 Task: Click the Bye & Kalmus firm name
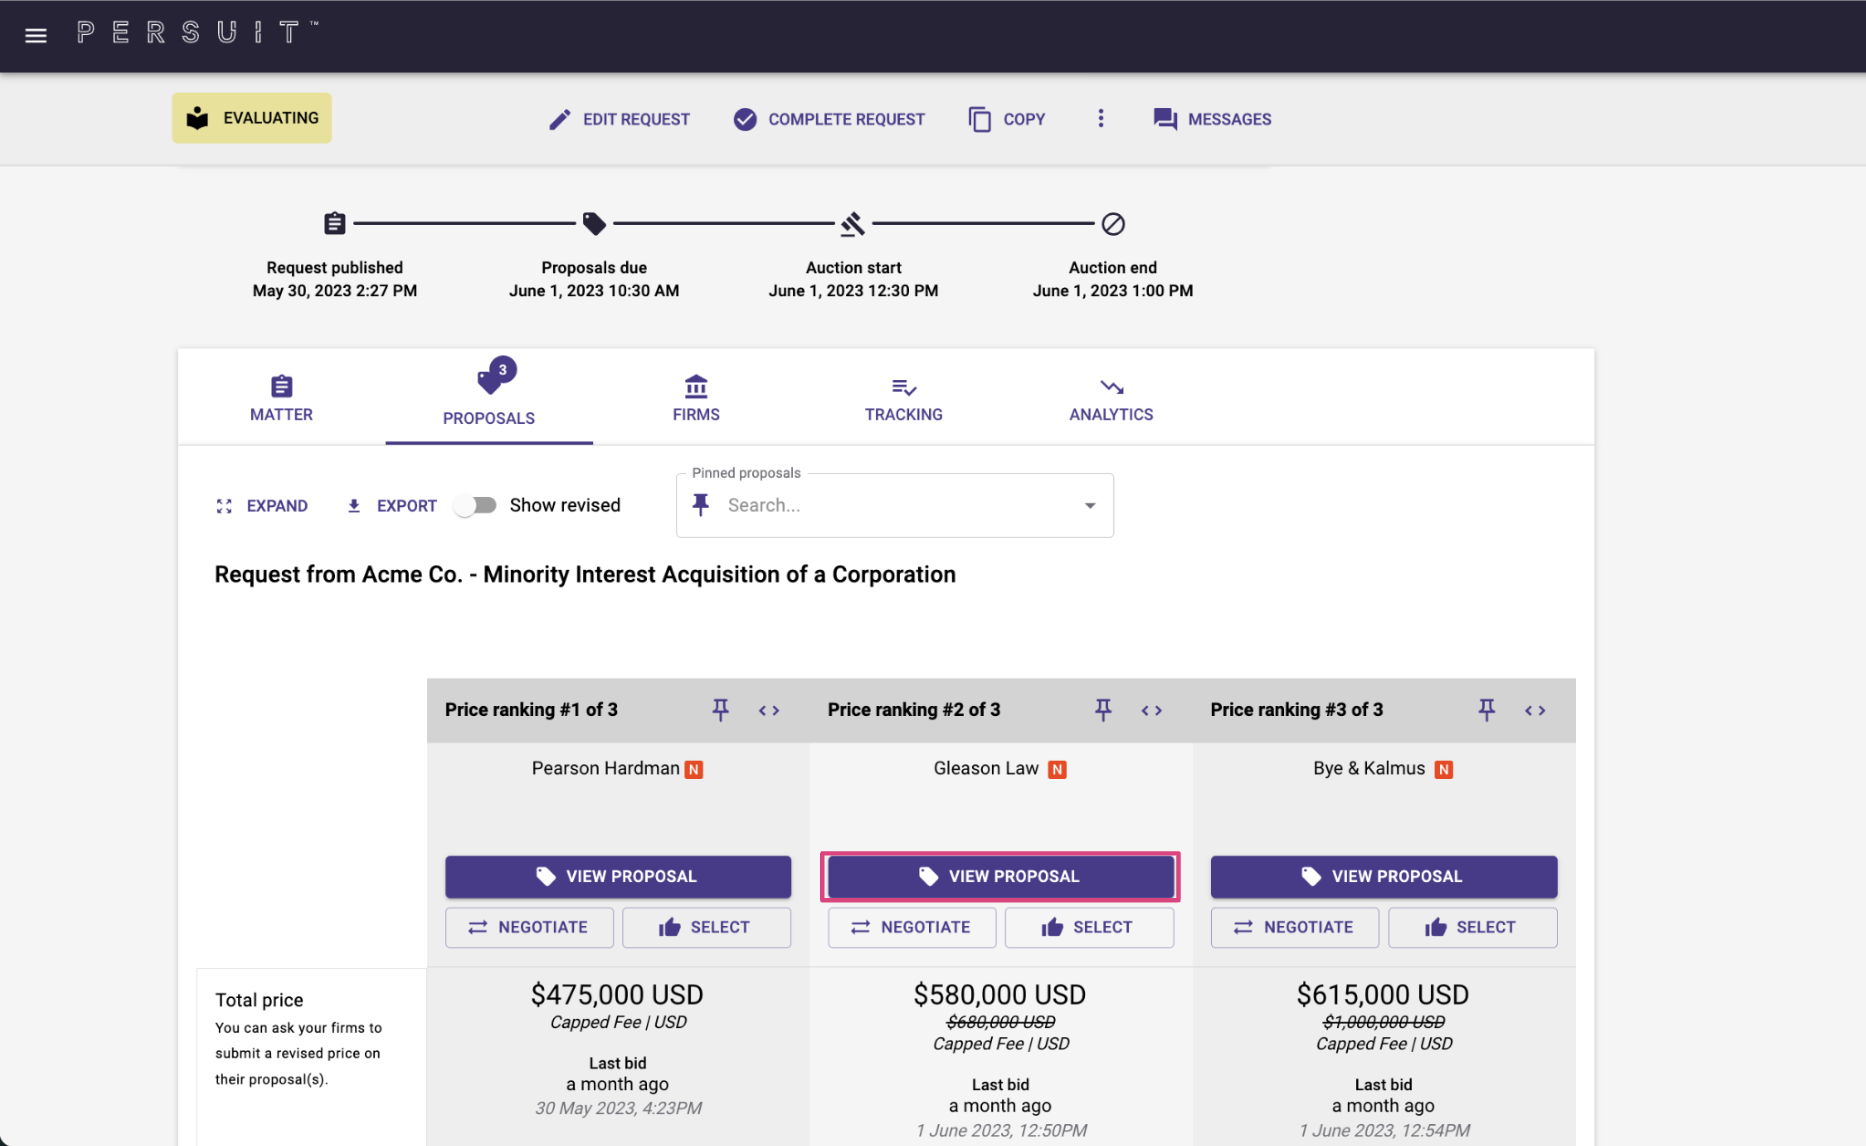(1369, 768)
